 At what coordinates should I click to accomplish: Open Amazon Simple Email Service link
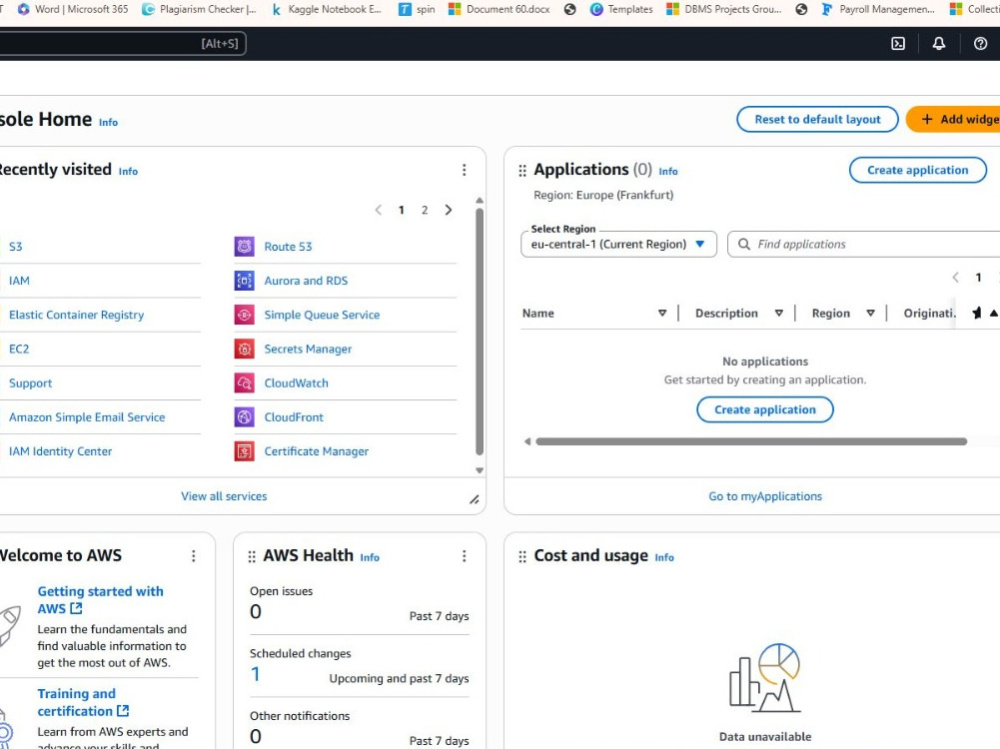(x=87, y=417)
